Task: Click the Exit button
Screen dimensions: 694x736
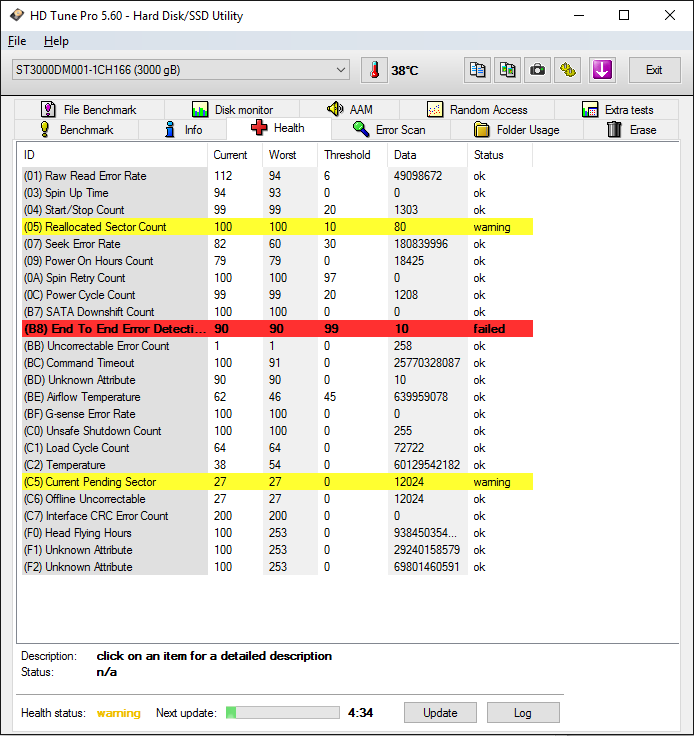Action: (x=654, y=70)
